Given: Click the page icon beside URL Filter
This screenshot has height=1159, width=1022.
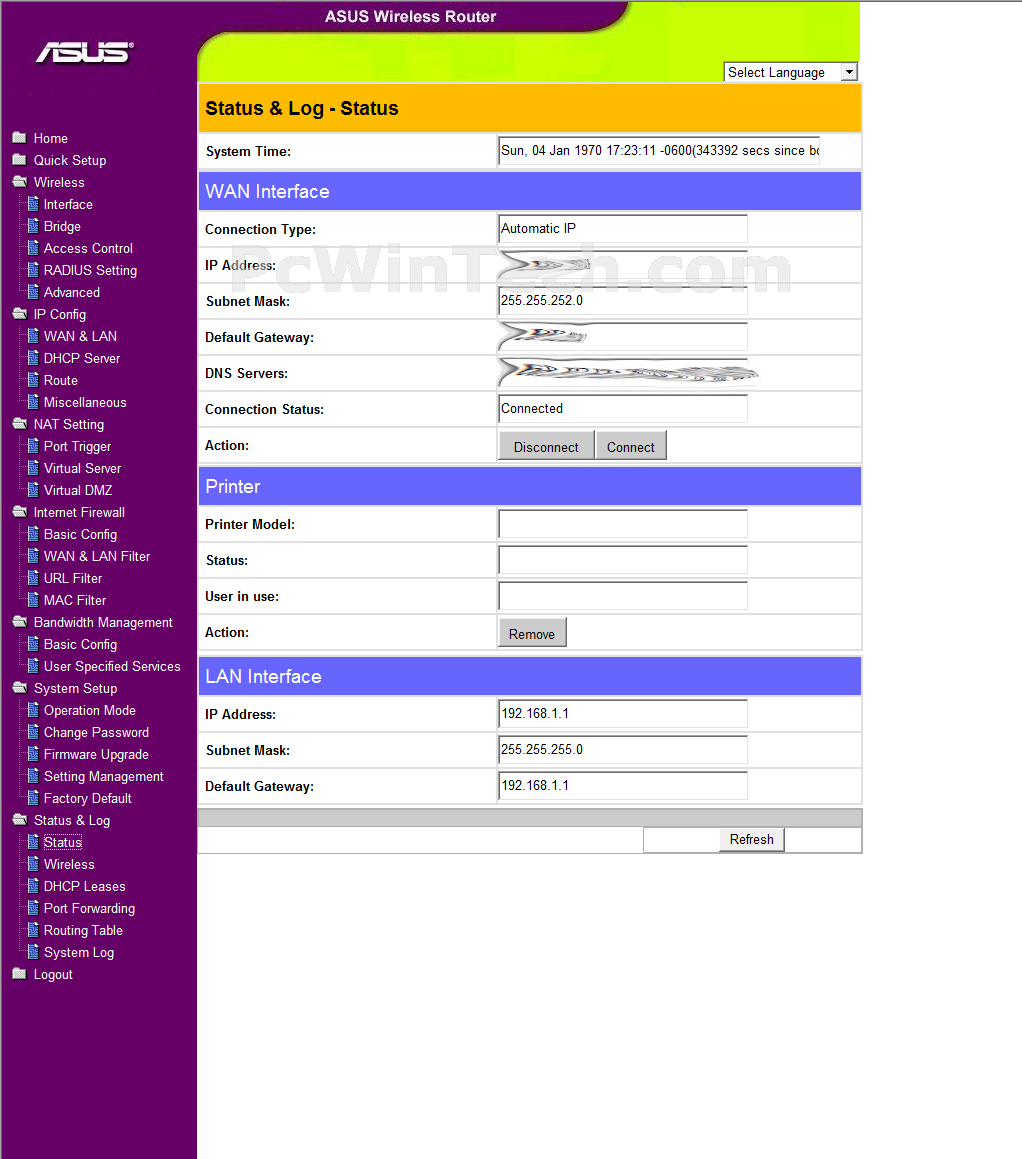Looking at the screenshot, I should click(33, 578).
